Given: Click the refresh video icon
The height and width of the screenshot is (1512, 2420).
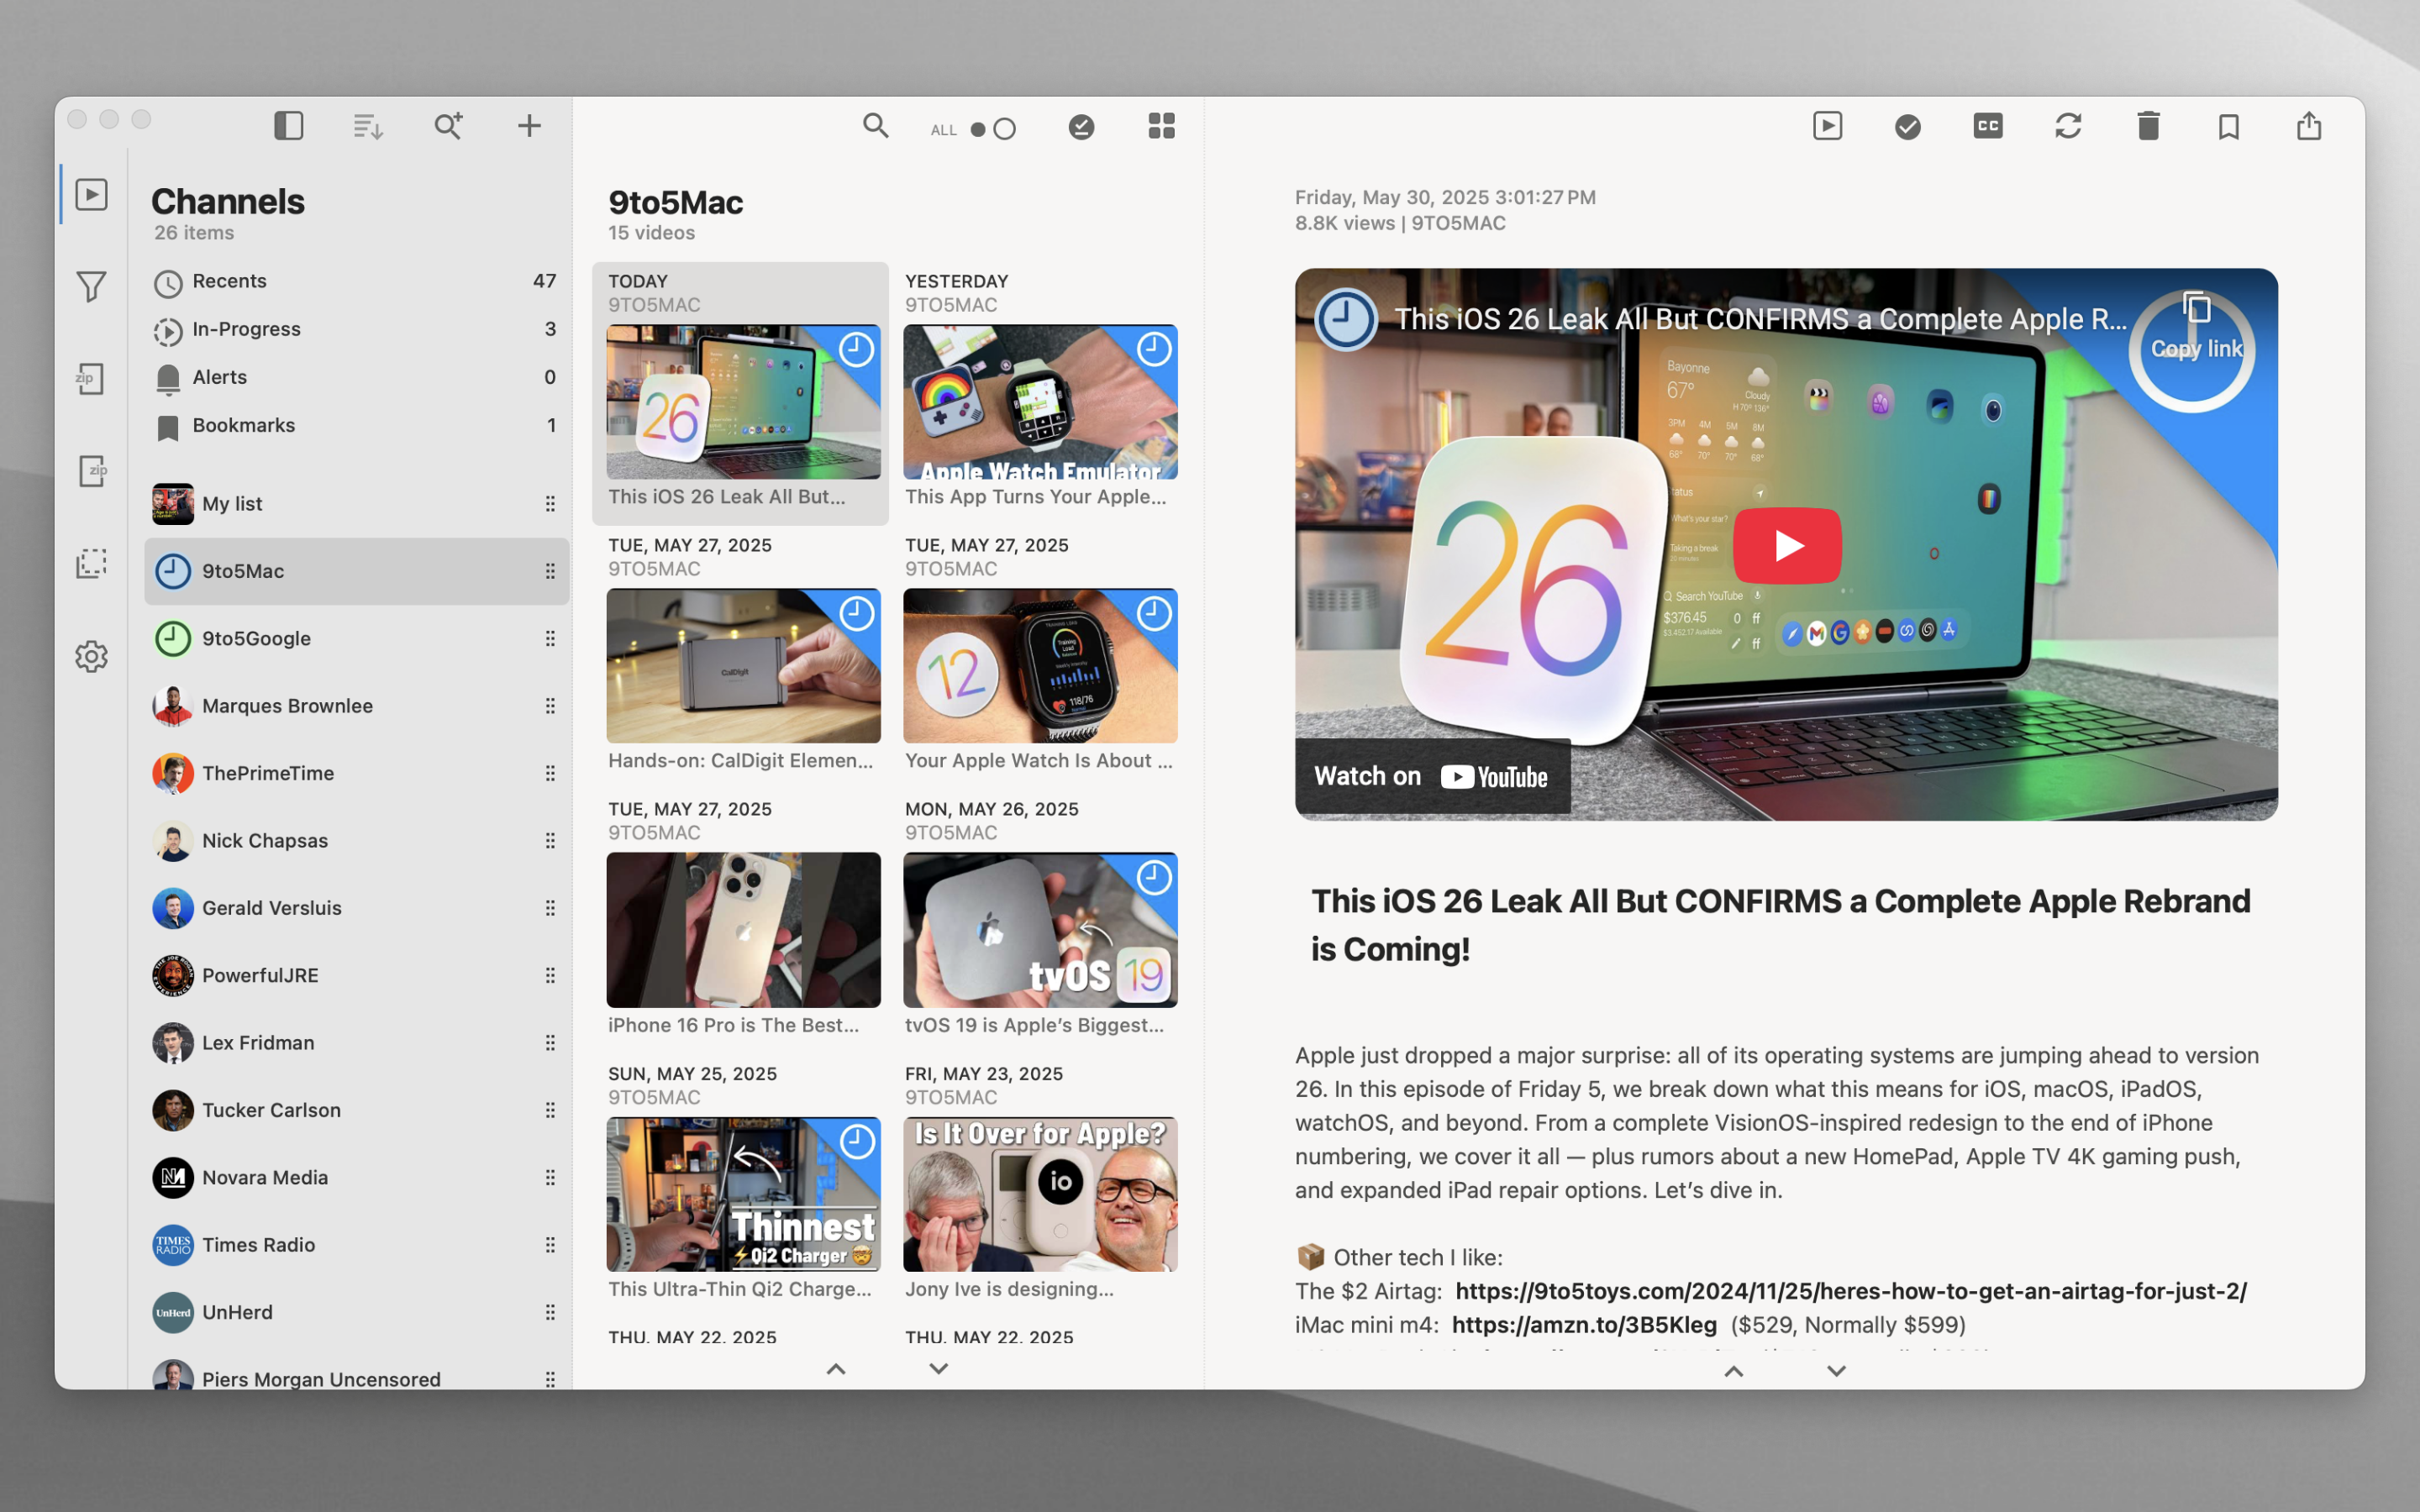Looking at the screenshot, I should [2068, 126].
